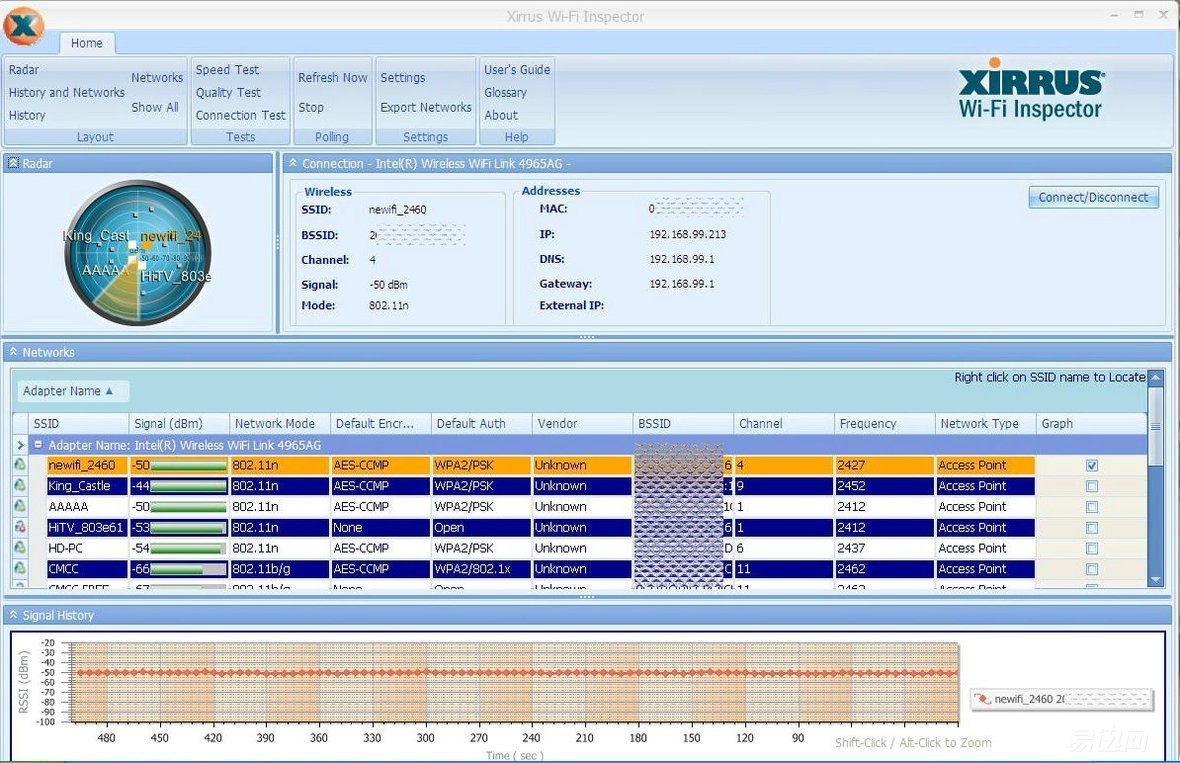The width and height of the screenshot is (1180, 763).
Task: Select History and Networks layout
Action: tap(66, 92)
